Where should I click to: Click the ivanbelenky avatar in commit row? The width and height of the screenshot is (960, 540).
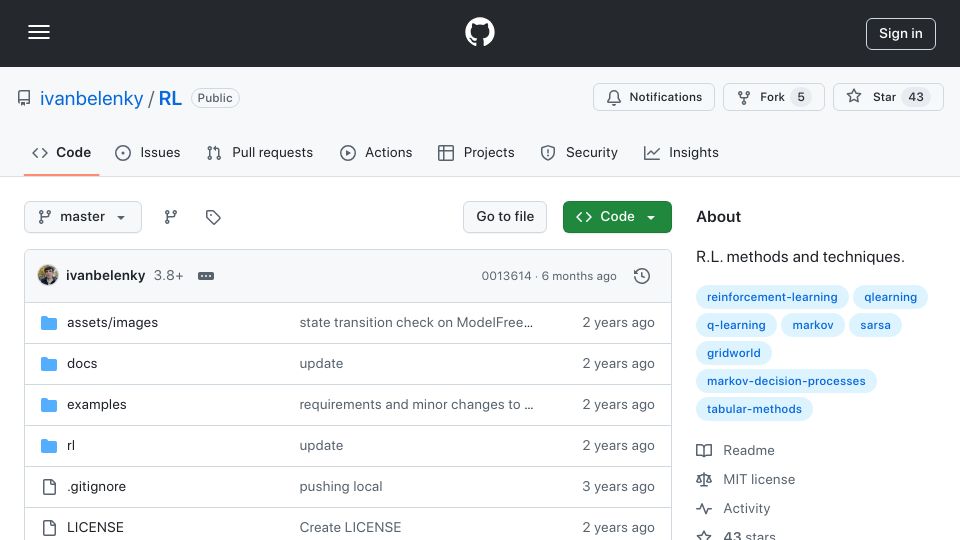[48, 276]
